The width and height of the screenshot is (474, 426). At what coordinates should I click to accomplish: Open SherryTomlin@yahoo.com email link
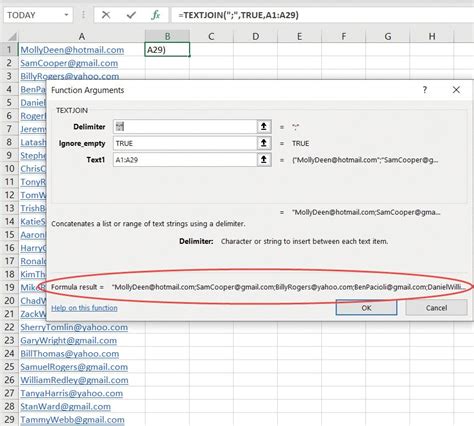[x=74, y=327]
